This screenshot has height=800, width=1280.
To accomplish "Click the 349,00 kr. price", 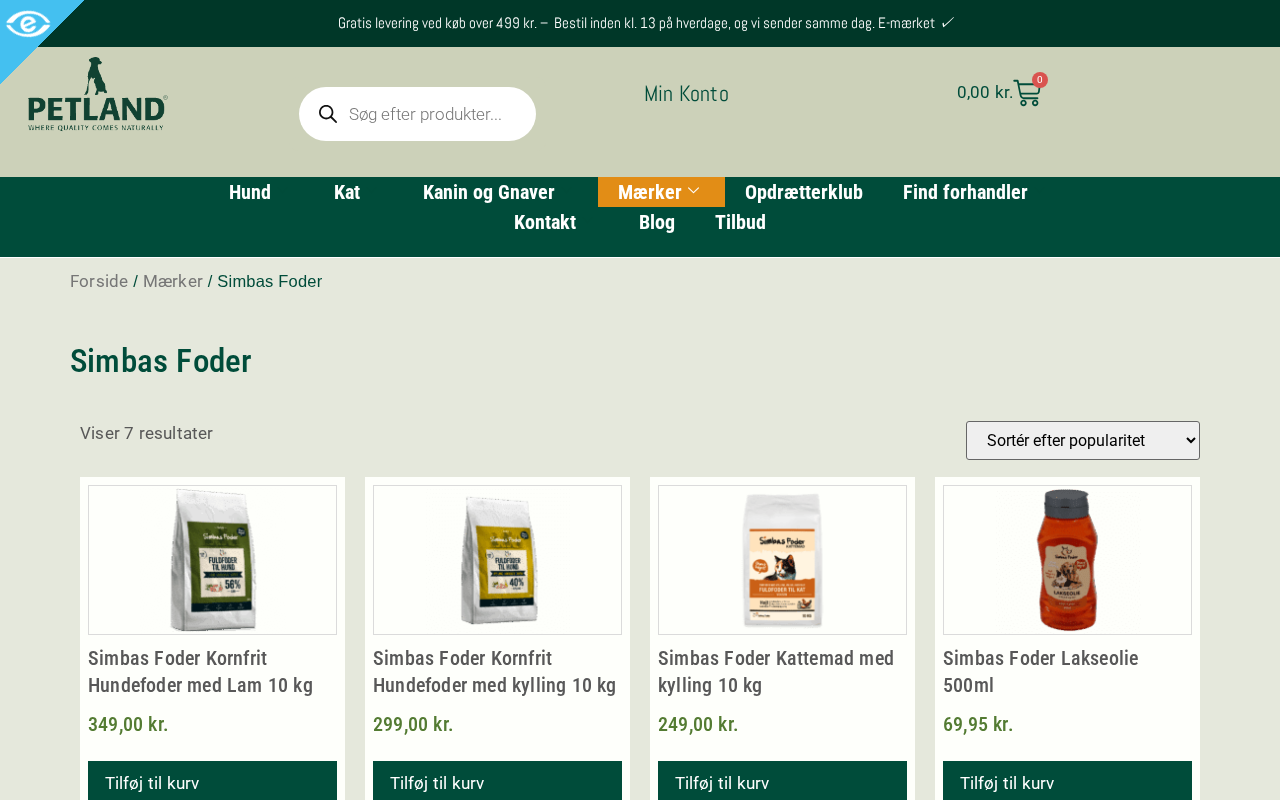I will (x=128, y=724).
